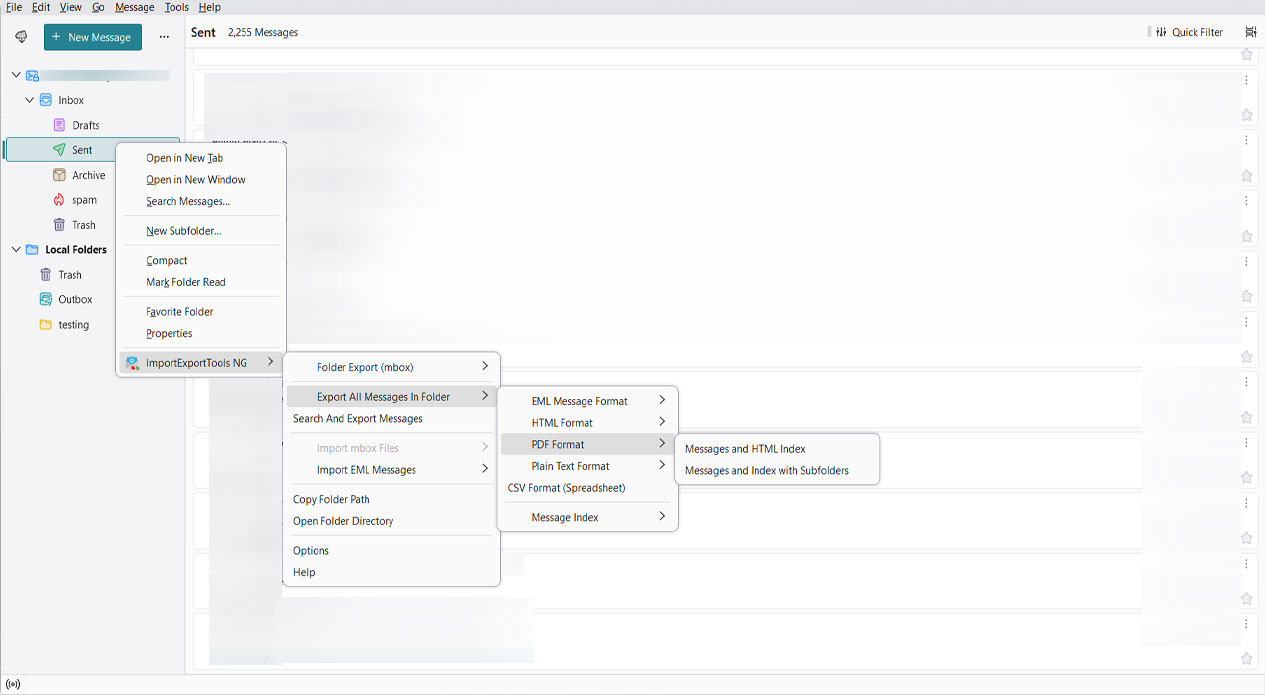This screenshot has height=695, width=1265.
Task: Click the Spaces toolbar icon top-left
Action: tap(20, 36)
